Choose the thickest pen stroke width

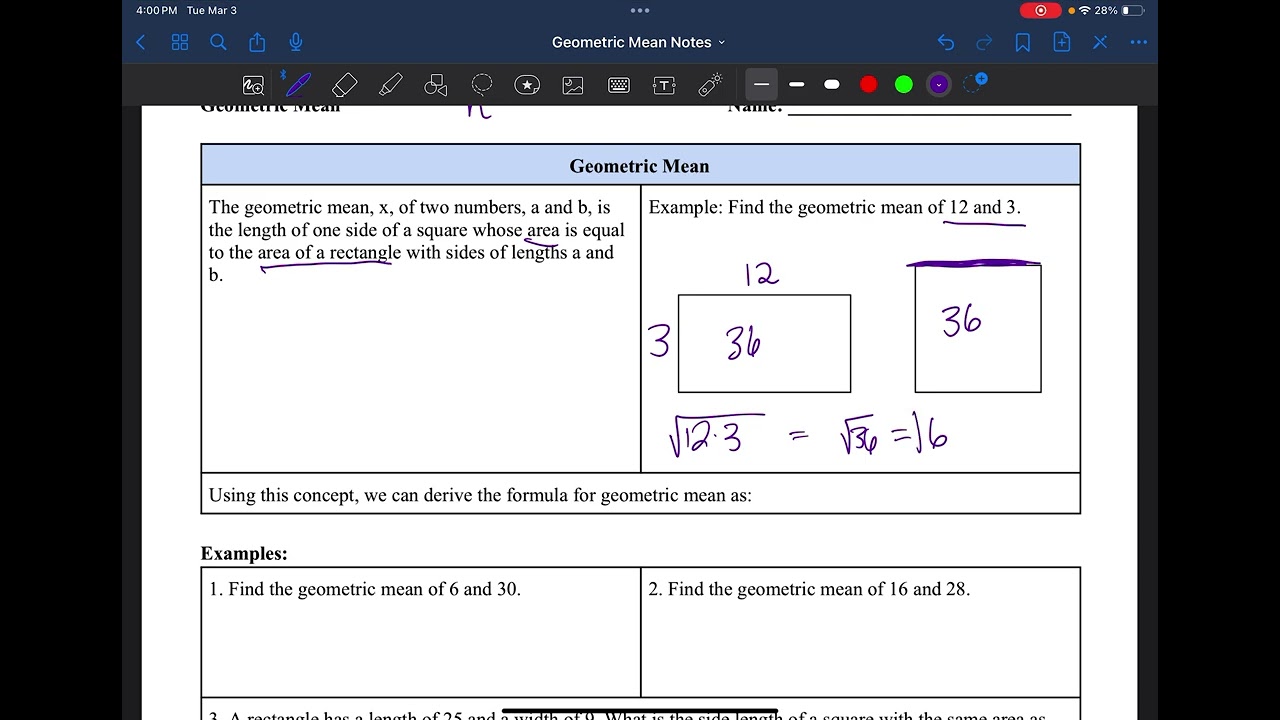click(x=832, y=85)
